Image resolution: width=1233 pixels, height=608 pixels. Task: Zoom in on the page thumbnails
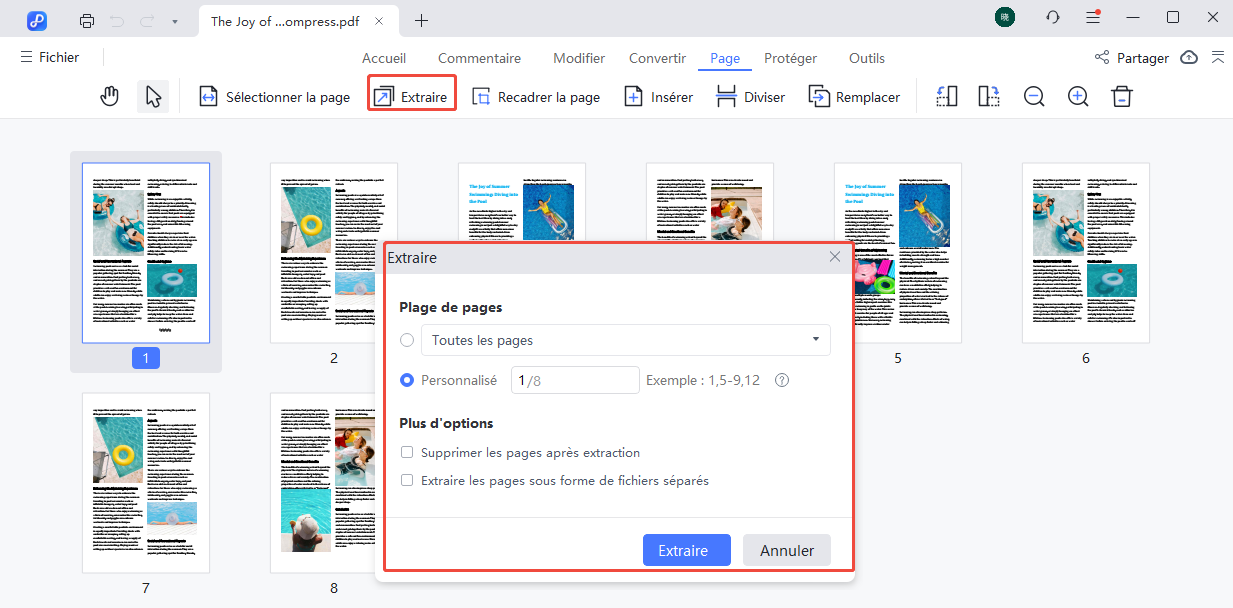pyautogui.click(x=1078, y=96)
